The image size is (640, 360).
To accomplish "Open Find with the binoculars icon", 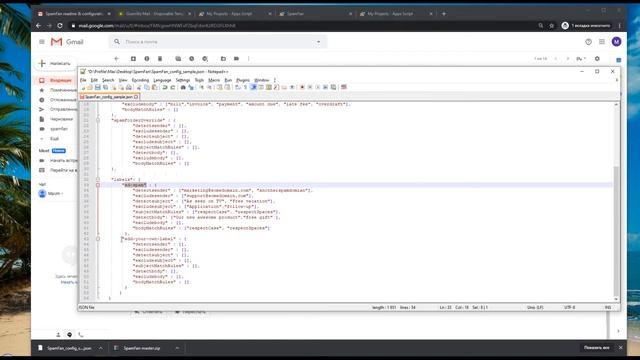I will [x=183, y=87].
